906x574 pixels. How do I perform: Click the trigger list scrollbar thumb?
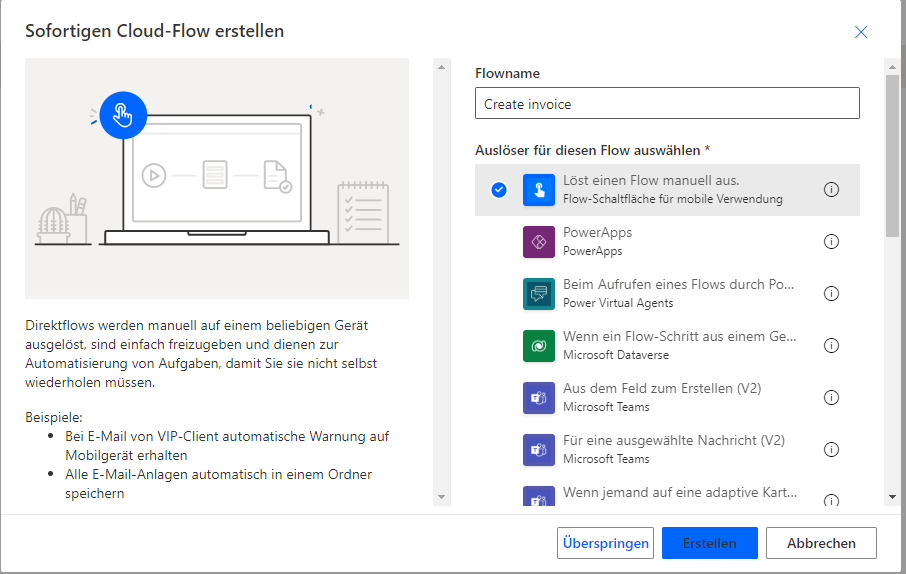click(x=892, y=155)
